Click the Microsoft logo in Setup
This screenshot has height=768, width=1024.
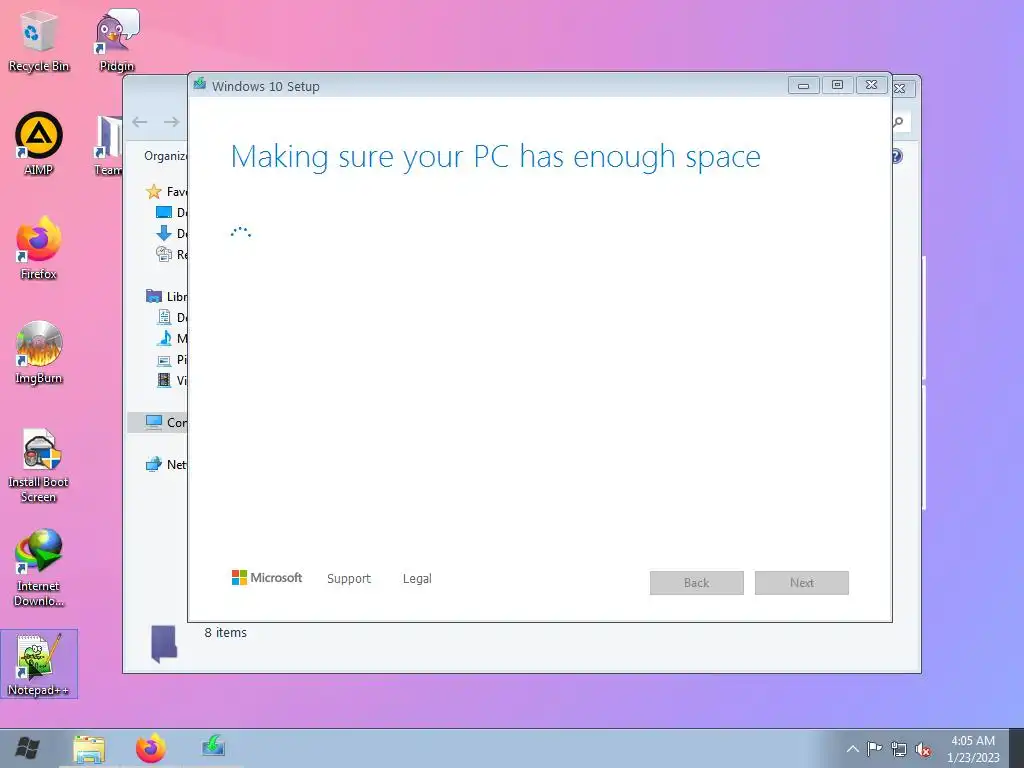tap(266, 578)
